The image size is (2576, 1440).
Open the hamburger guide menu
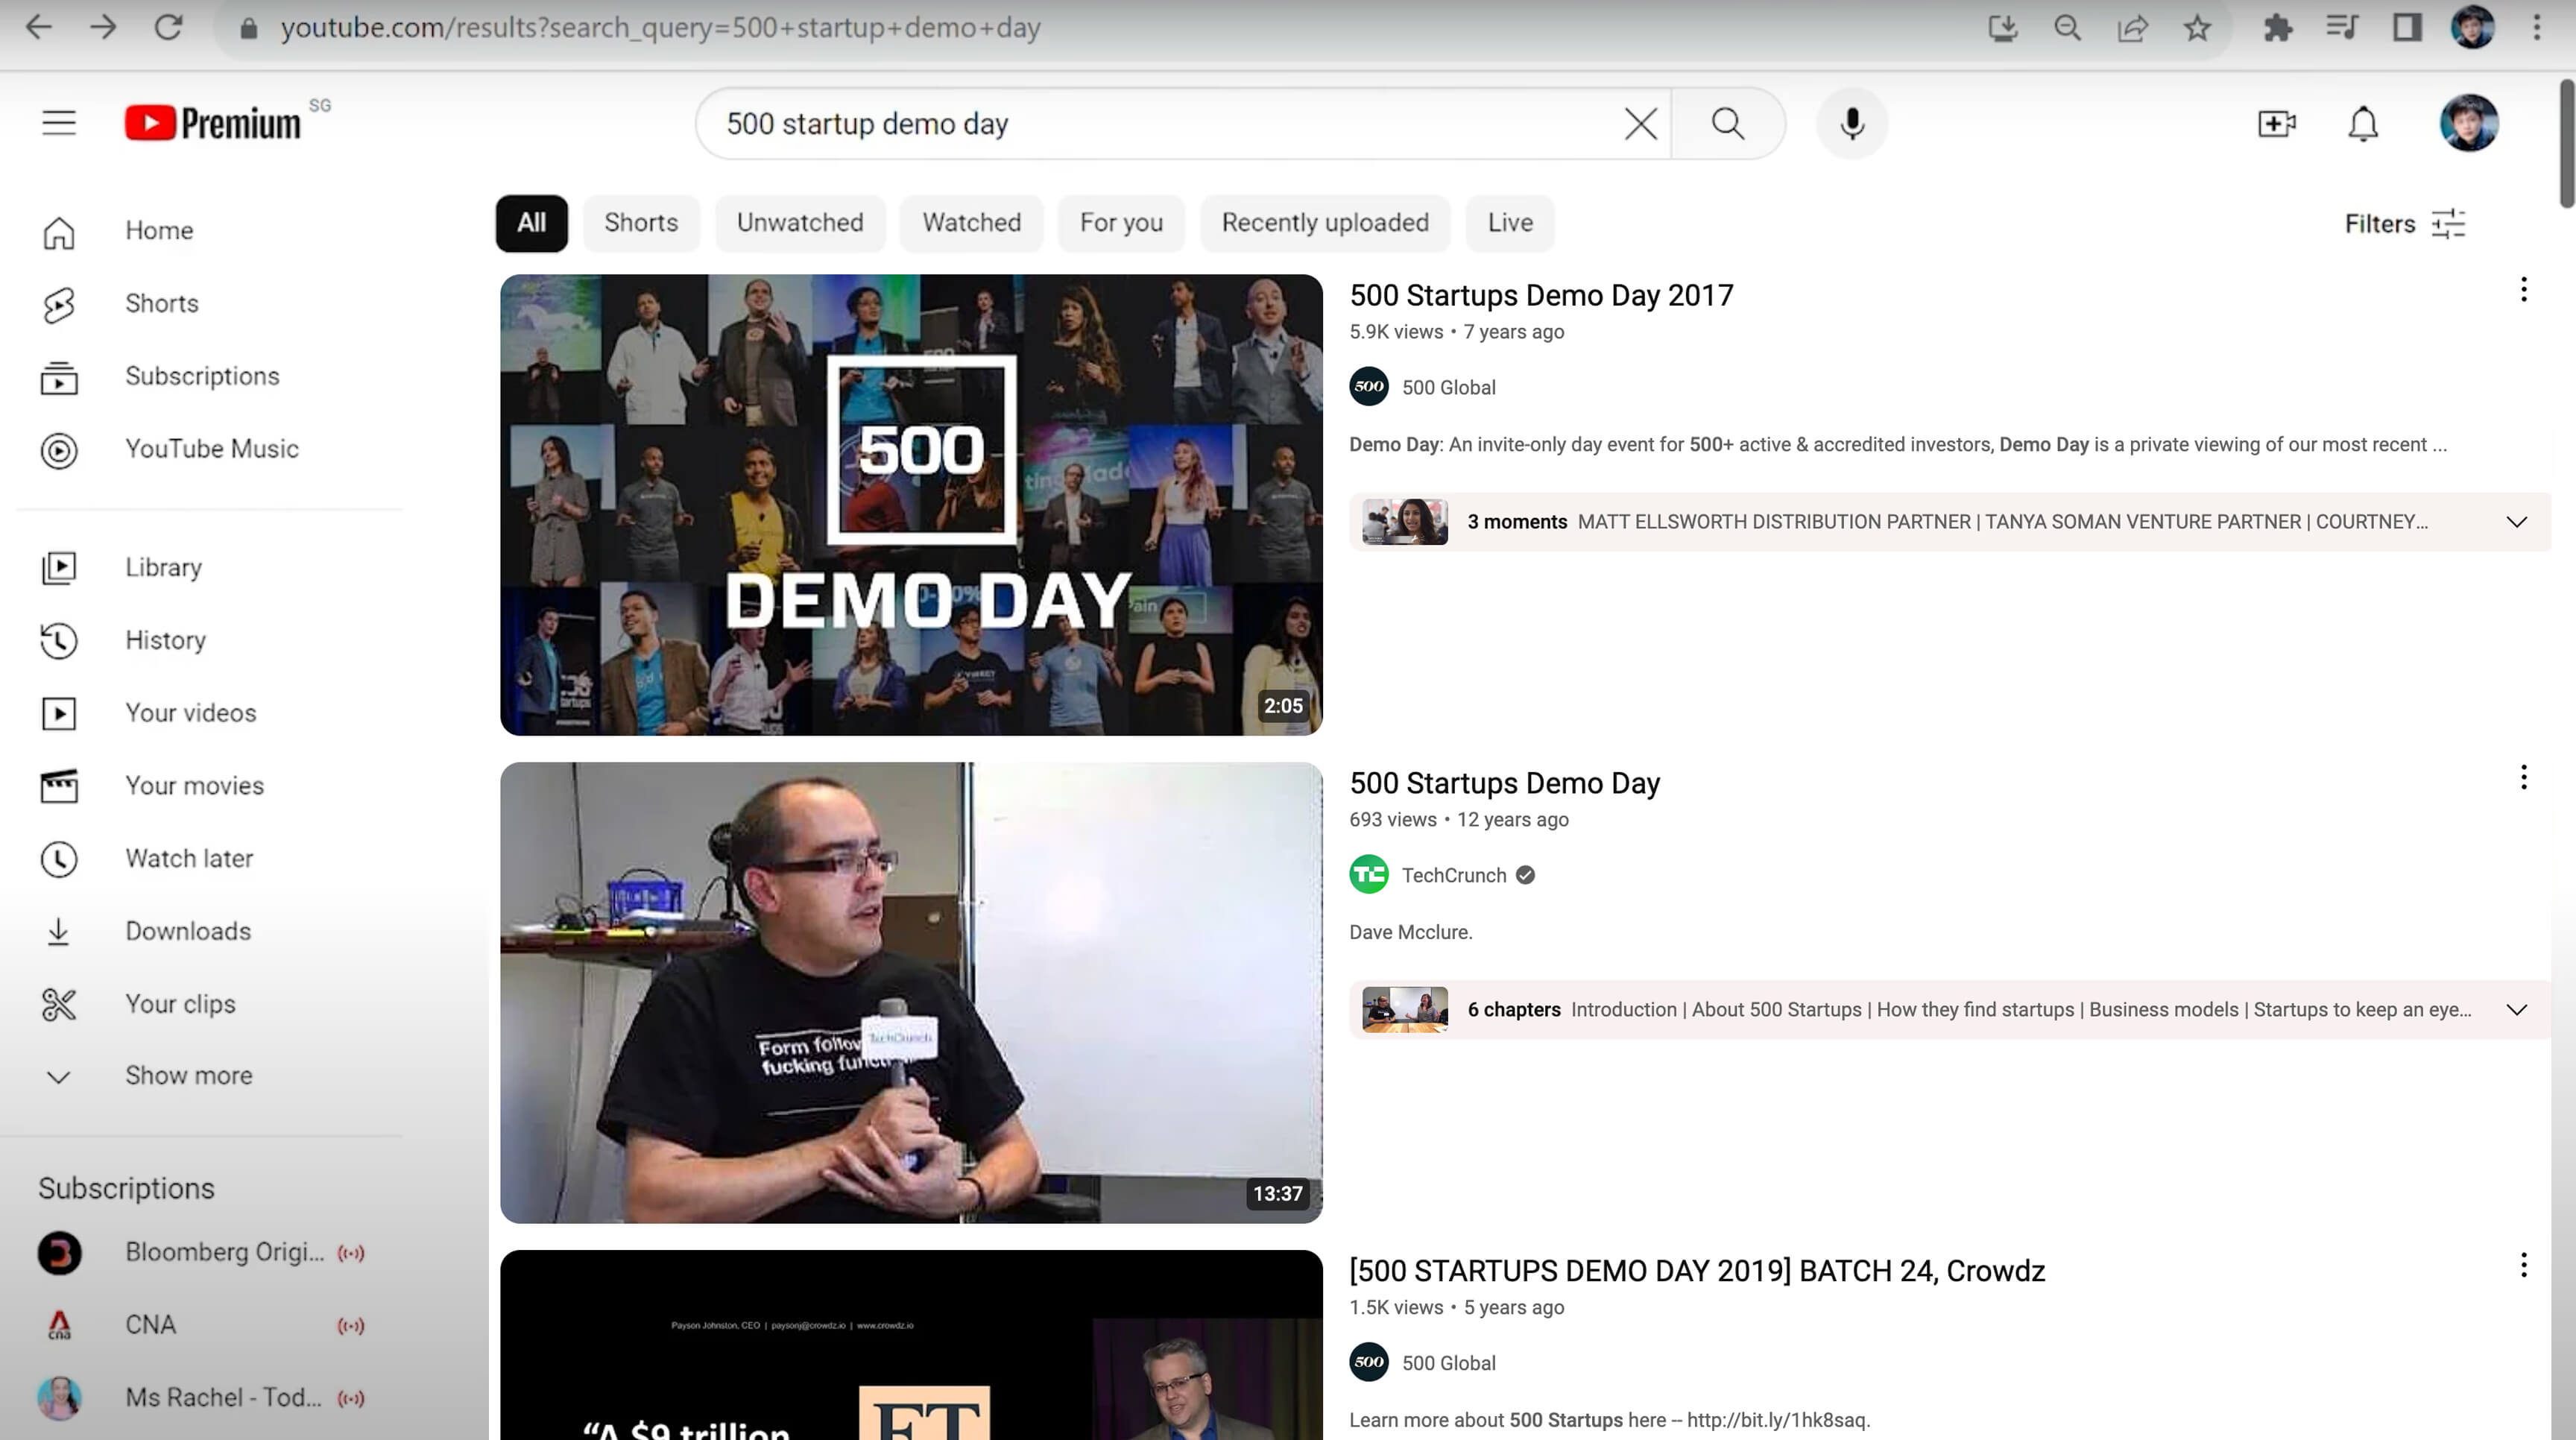click(59, 123)
